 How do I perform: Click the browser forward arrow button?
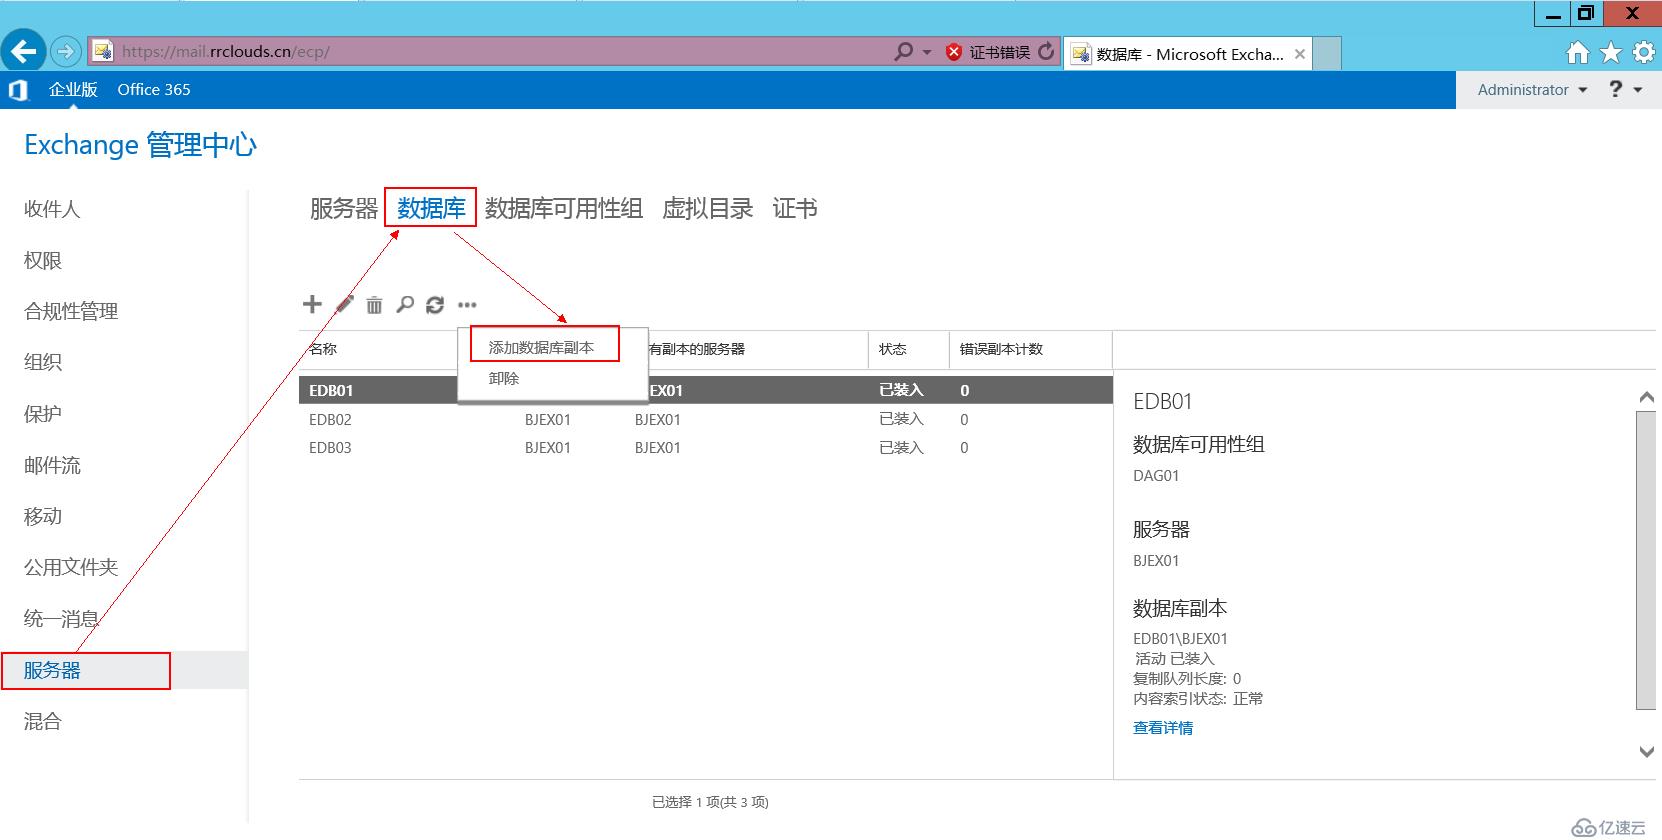65,52
